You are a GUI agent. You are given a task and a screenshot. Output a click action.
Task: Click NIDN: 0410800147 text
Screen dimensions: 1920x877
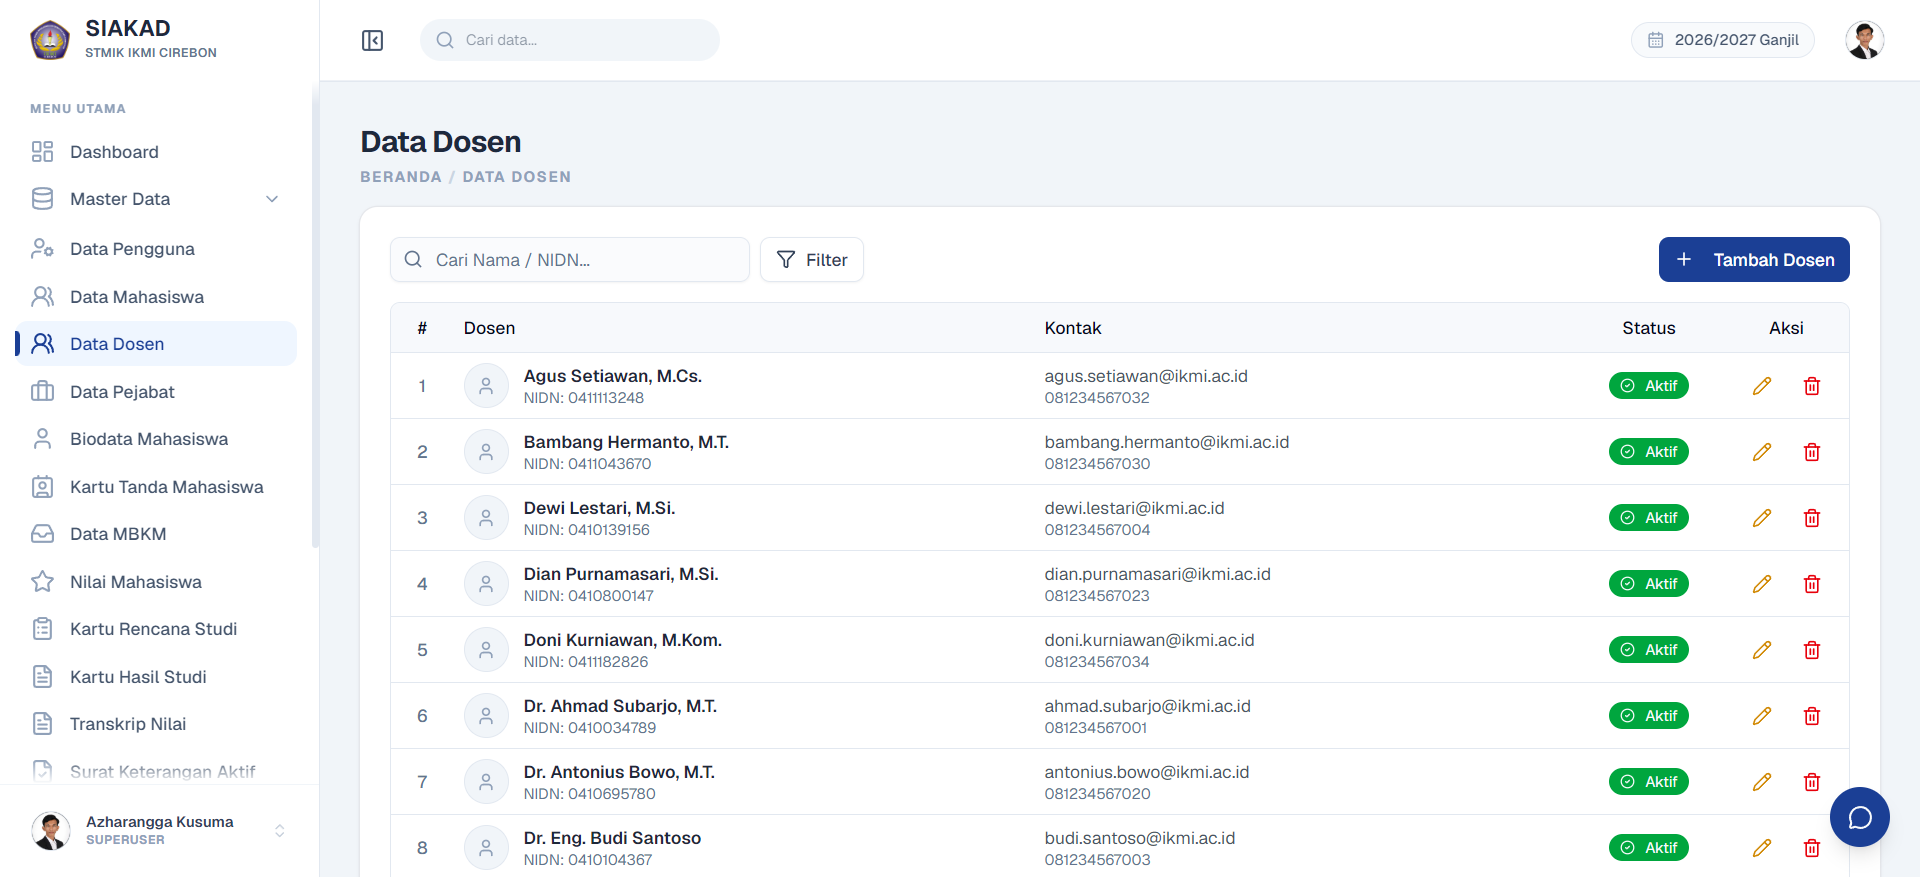tap(589, 596)
